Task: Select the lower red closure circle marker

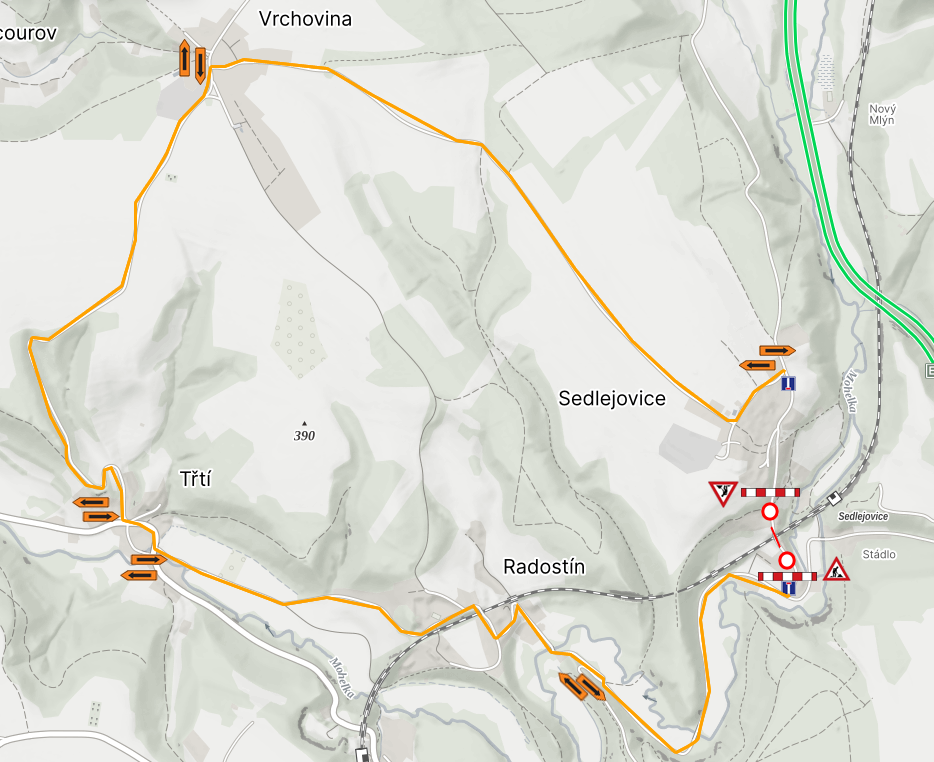Action: [787, 561]
